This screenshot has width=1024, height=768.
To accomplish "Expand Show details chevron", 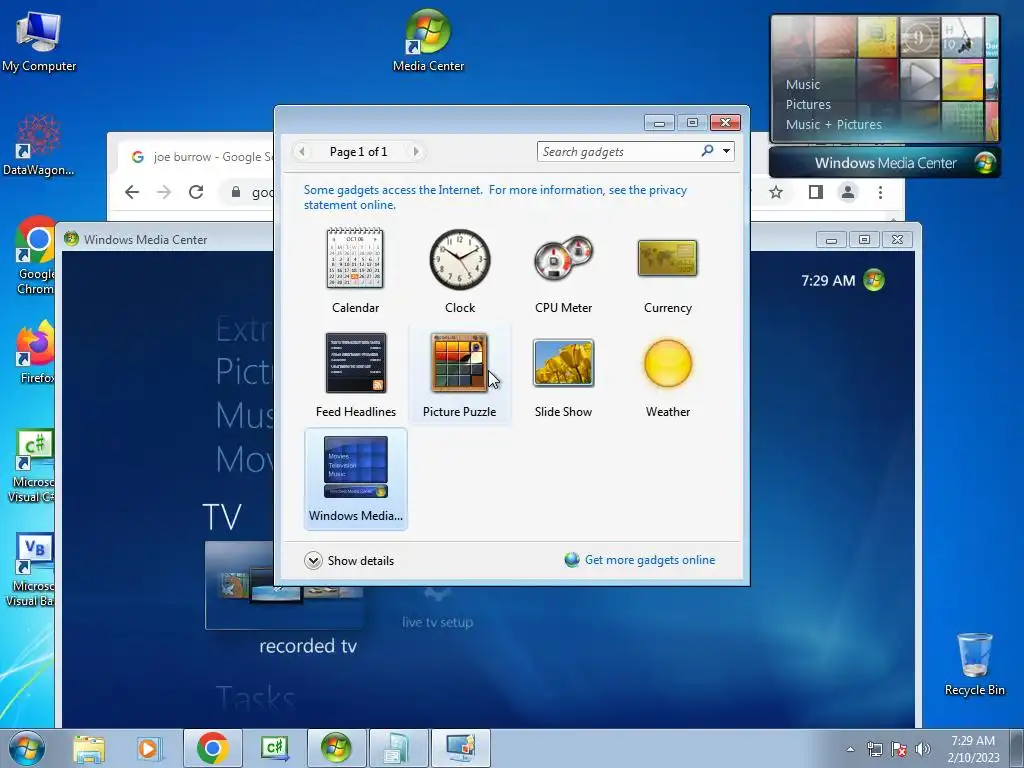I will click(x=313, y=560).
